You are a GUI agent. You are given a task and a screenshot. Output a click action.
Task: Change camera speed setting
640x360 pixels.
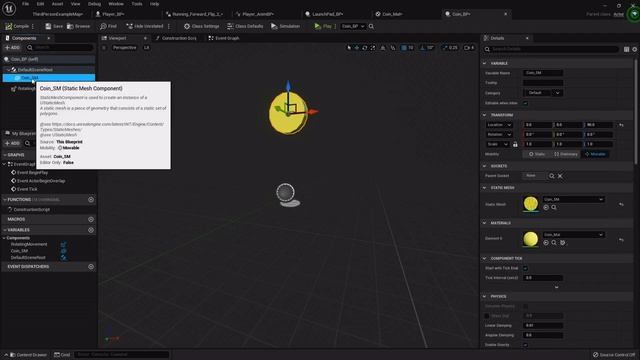point(469,48)
